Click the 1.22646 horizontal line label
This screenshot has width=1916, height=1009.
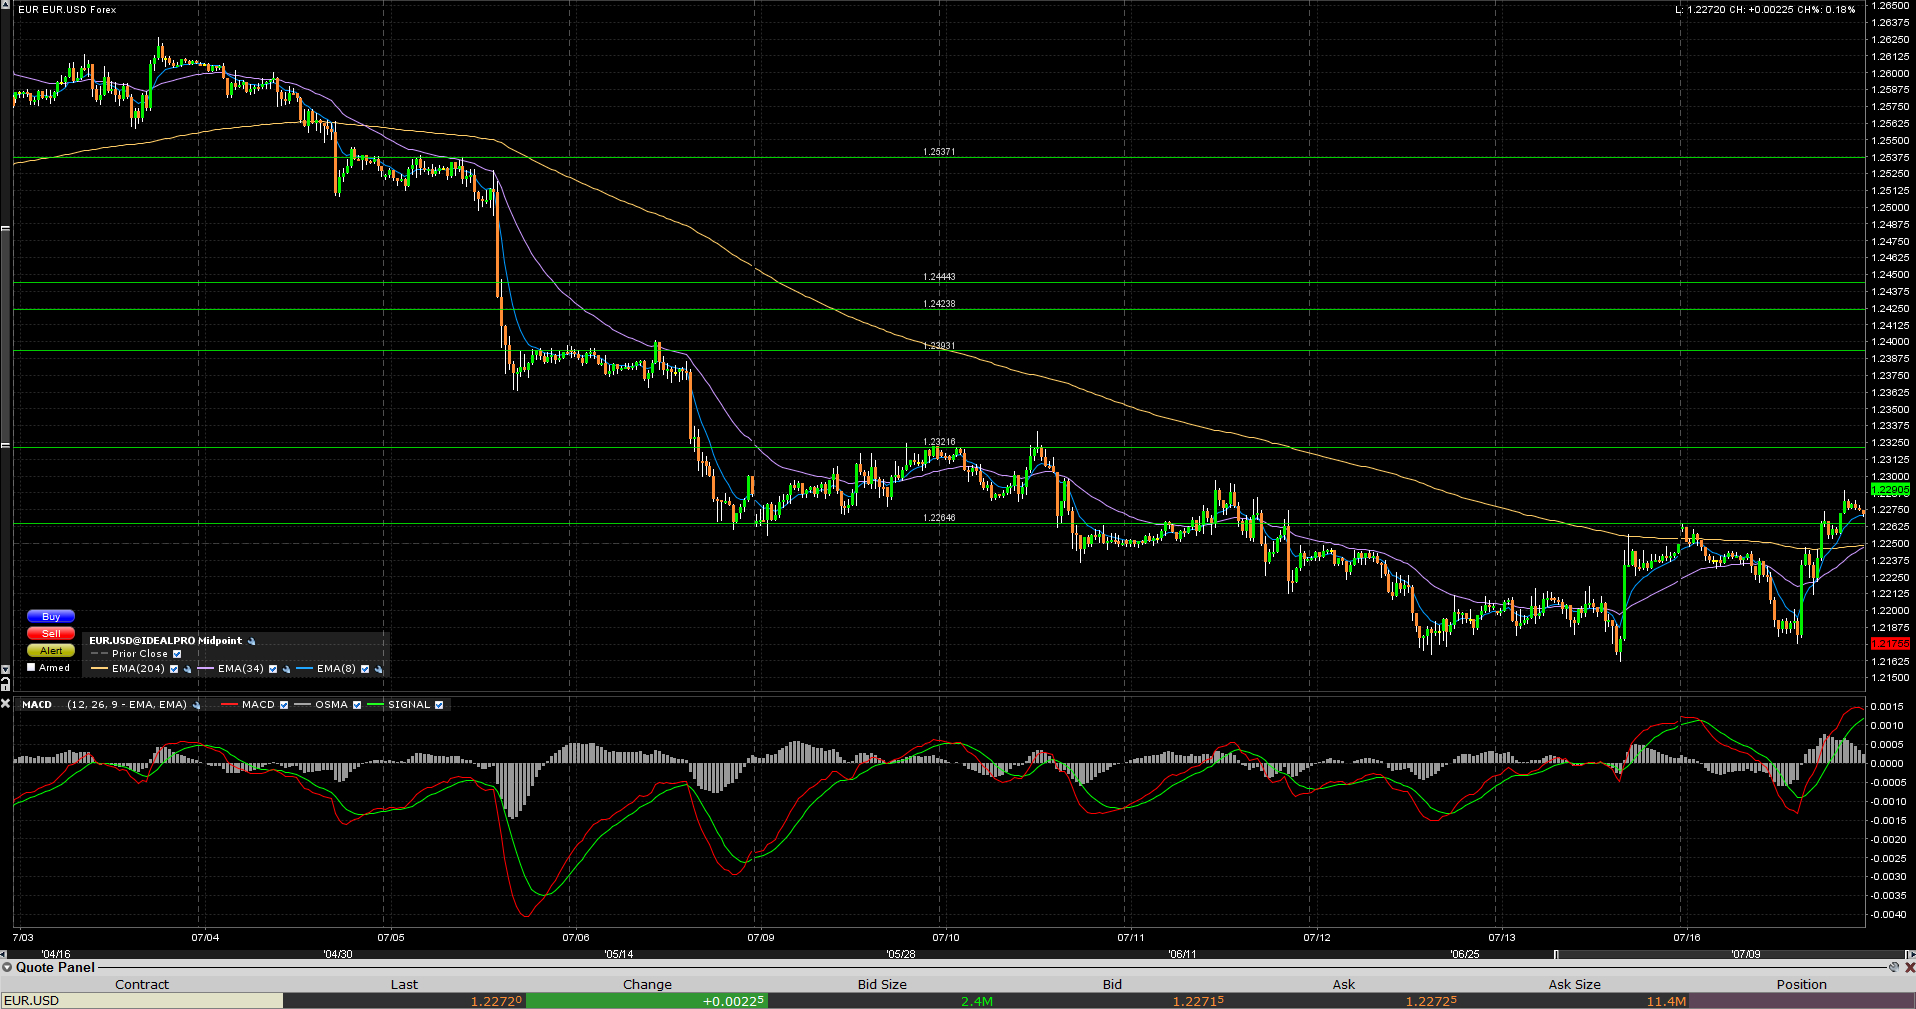click(939, 518)
